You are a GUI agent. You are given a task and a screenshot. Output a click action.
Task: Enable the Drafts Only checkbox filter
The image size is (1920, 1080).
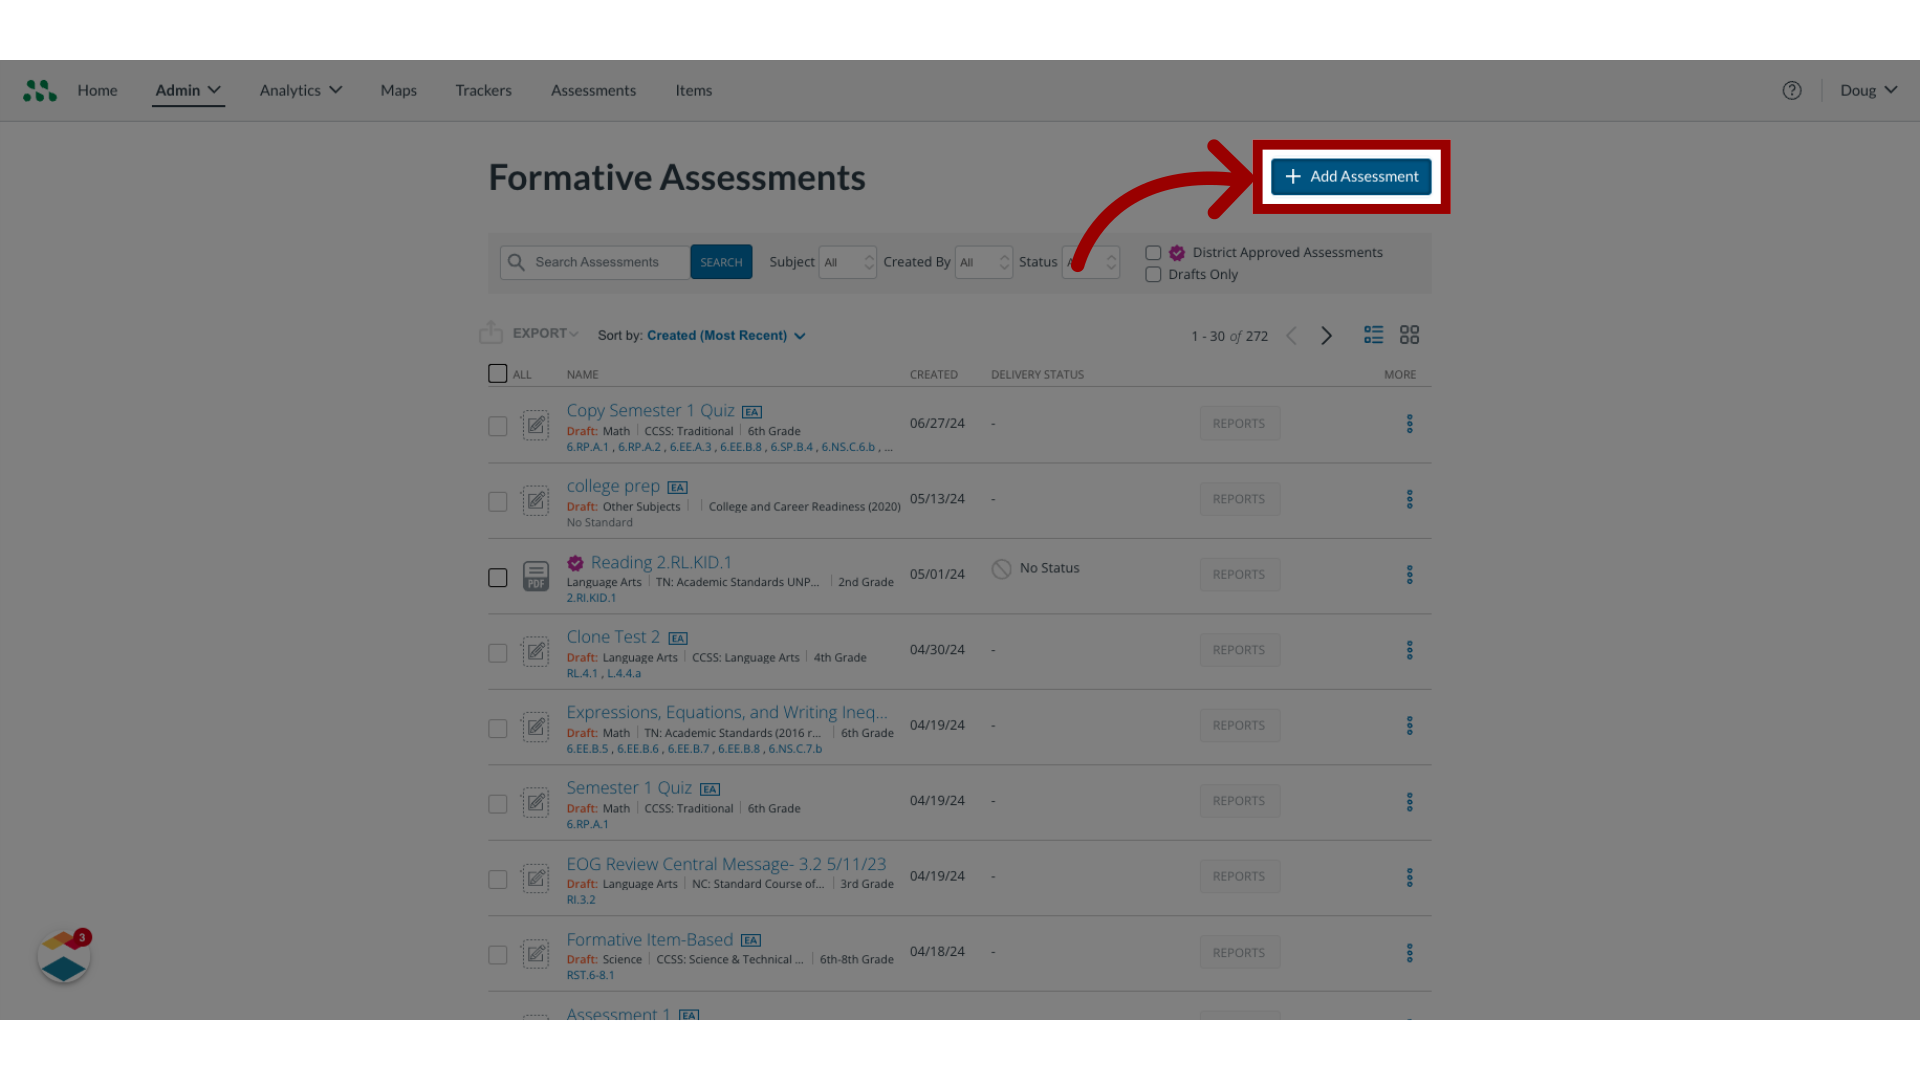(1153, 274)
